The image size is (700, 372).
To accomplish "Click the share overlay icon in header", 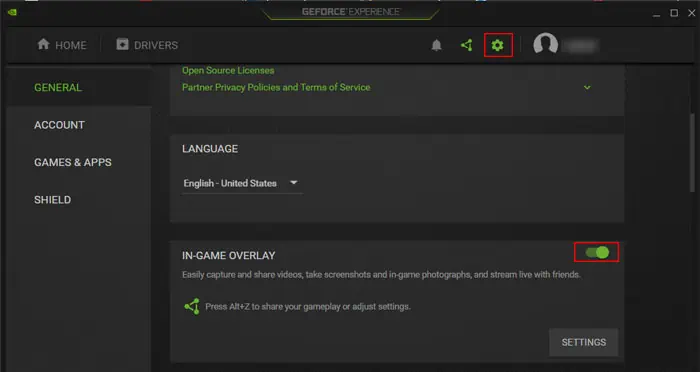I will pyautogui.click(x=467, y=45).
